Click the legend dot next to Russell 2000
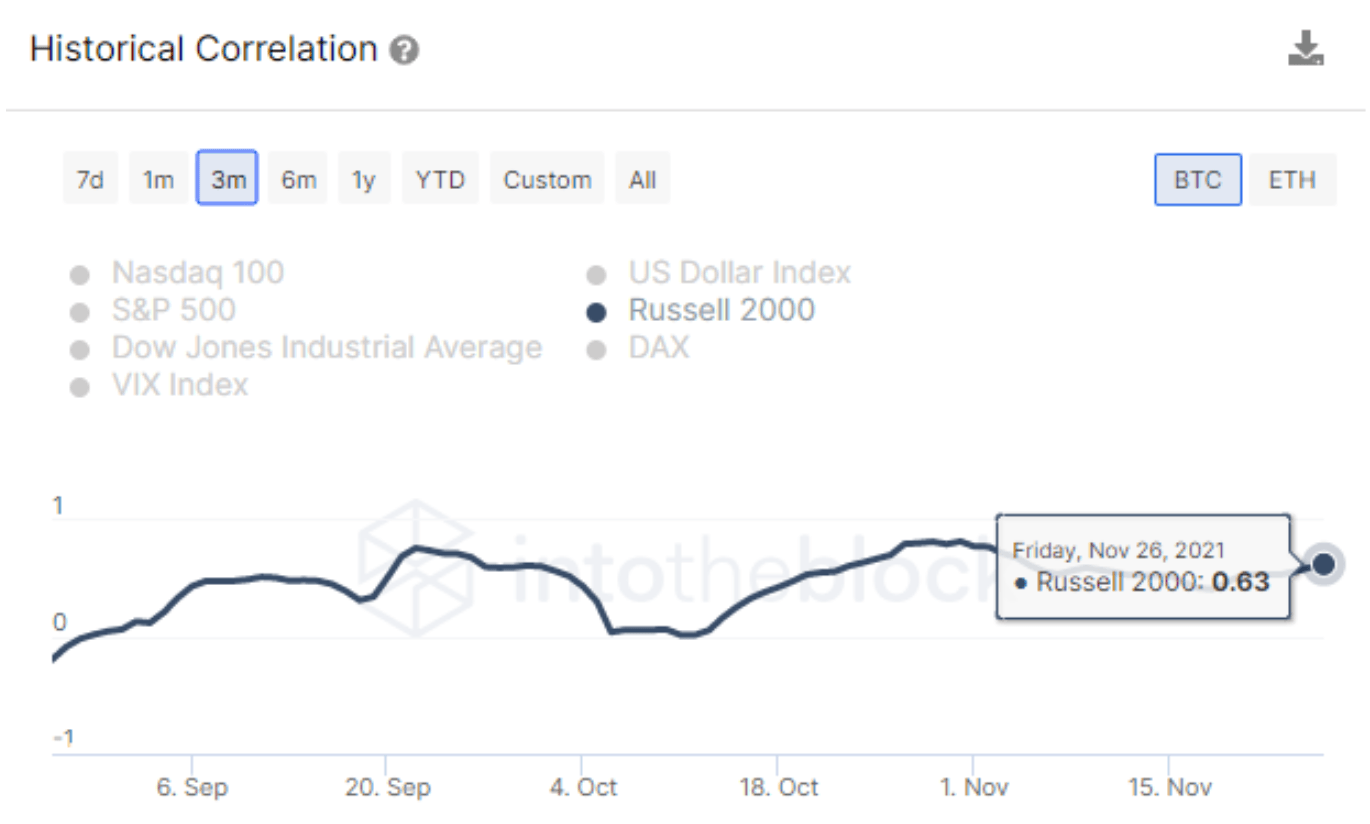The height and width of the screenshot is (824, 1370). point(597,310)
